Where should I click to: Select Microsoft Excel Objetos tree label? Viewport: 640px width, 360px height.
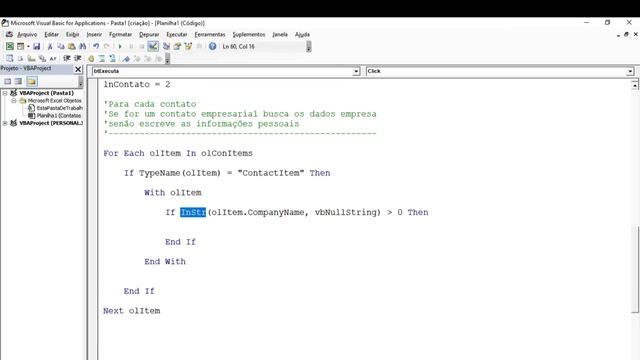tap(54, 100)
